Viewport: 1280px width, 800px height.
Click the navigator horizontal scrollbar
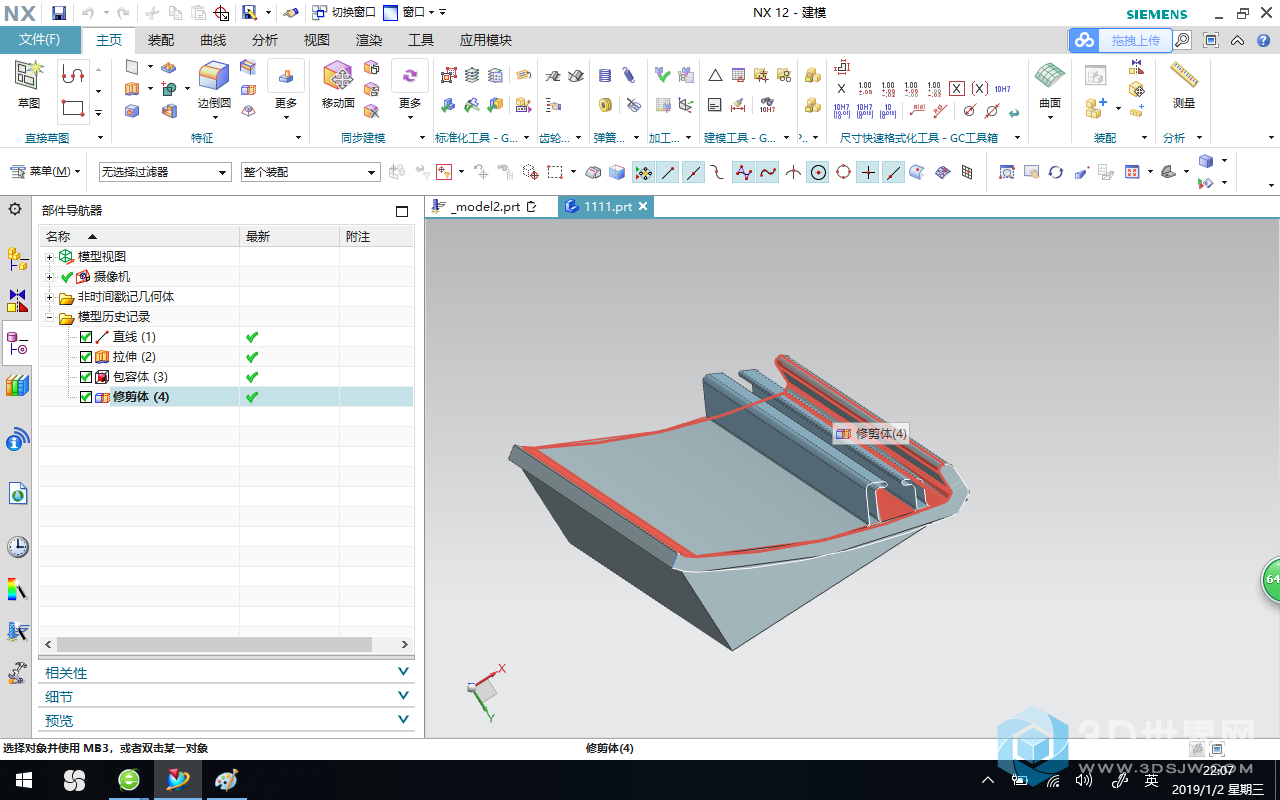click(x=213, y=645)
